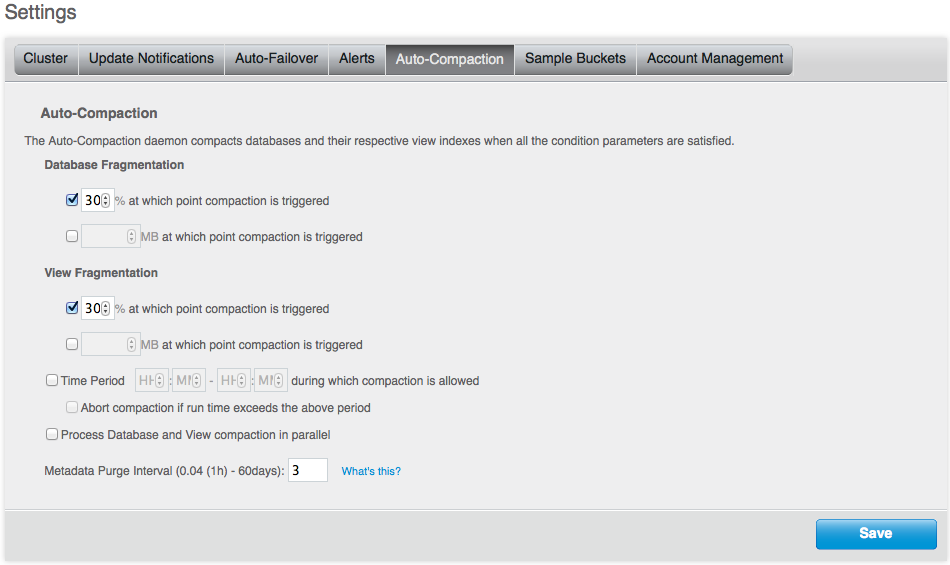Check Process Database and View compaction in parallel
This screenshot has height=565, width=950.
52,435
